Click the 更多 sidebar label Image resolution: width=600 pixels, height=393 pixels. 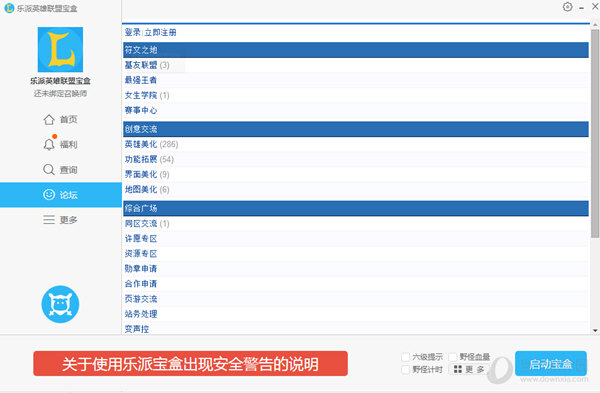[68, 220]
